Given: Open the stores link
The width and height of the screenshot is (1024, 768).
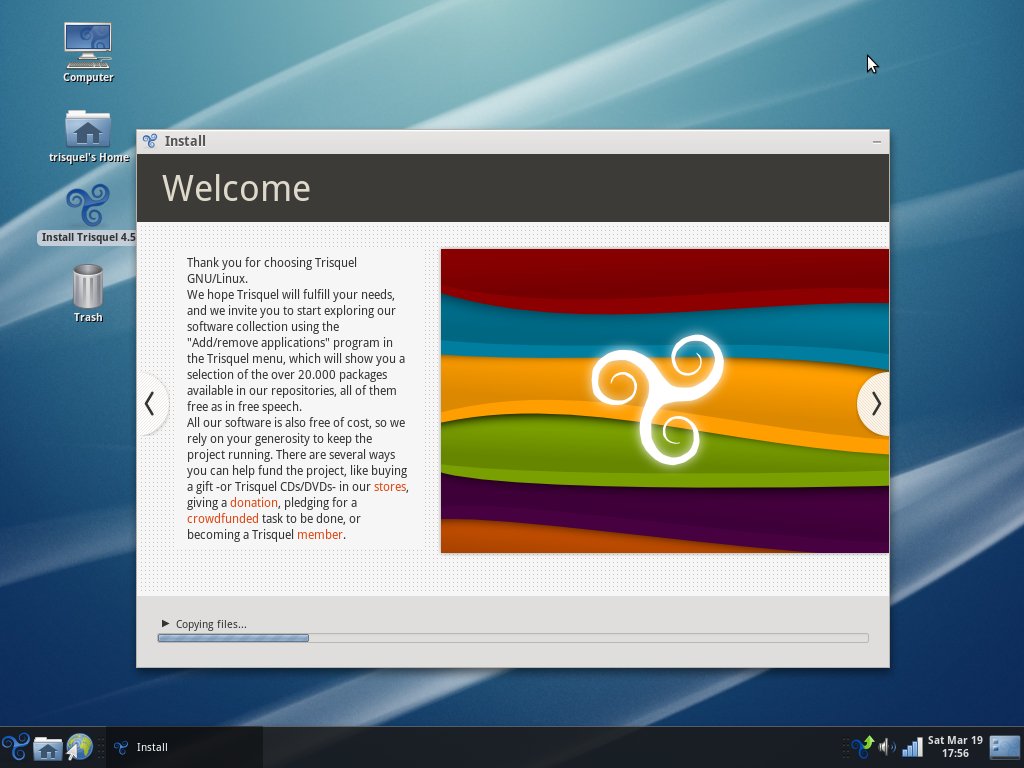Looking at the screenshot, I should [390, 487].
